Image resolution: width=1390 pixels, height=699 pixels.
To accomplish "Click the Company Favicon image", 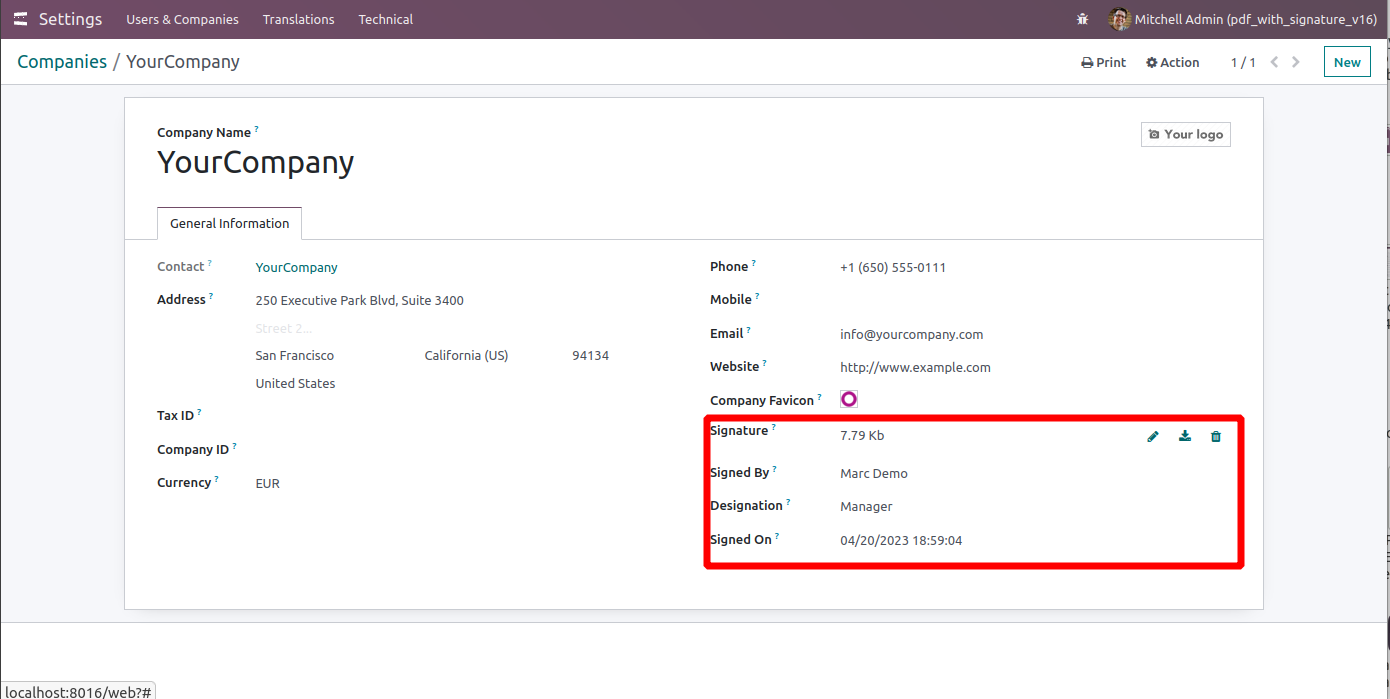I will (849, 399).
